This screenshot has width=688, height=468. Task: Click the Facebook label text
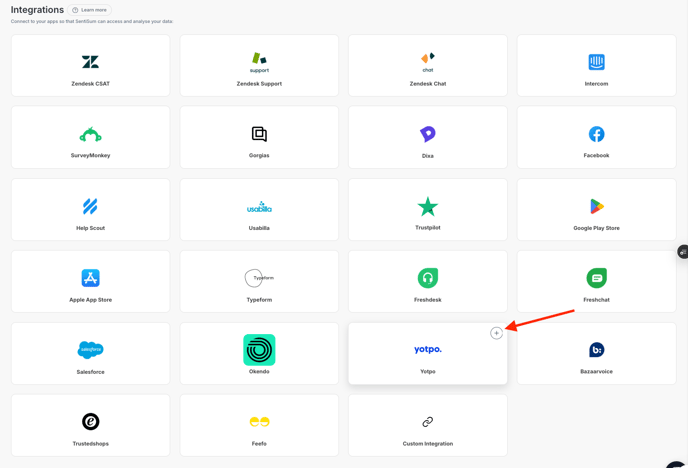[596, 155]
